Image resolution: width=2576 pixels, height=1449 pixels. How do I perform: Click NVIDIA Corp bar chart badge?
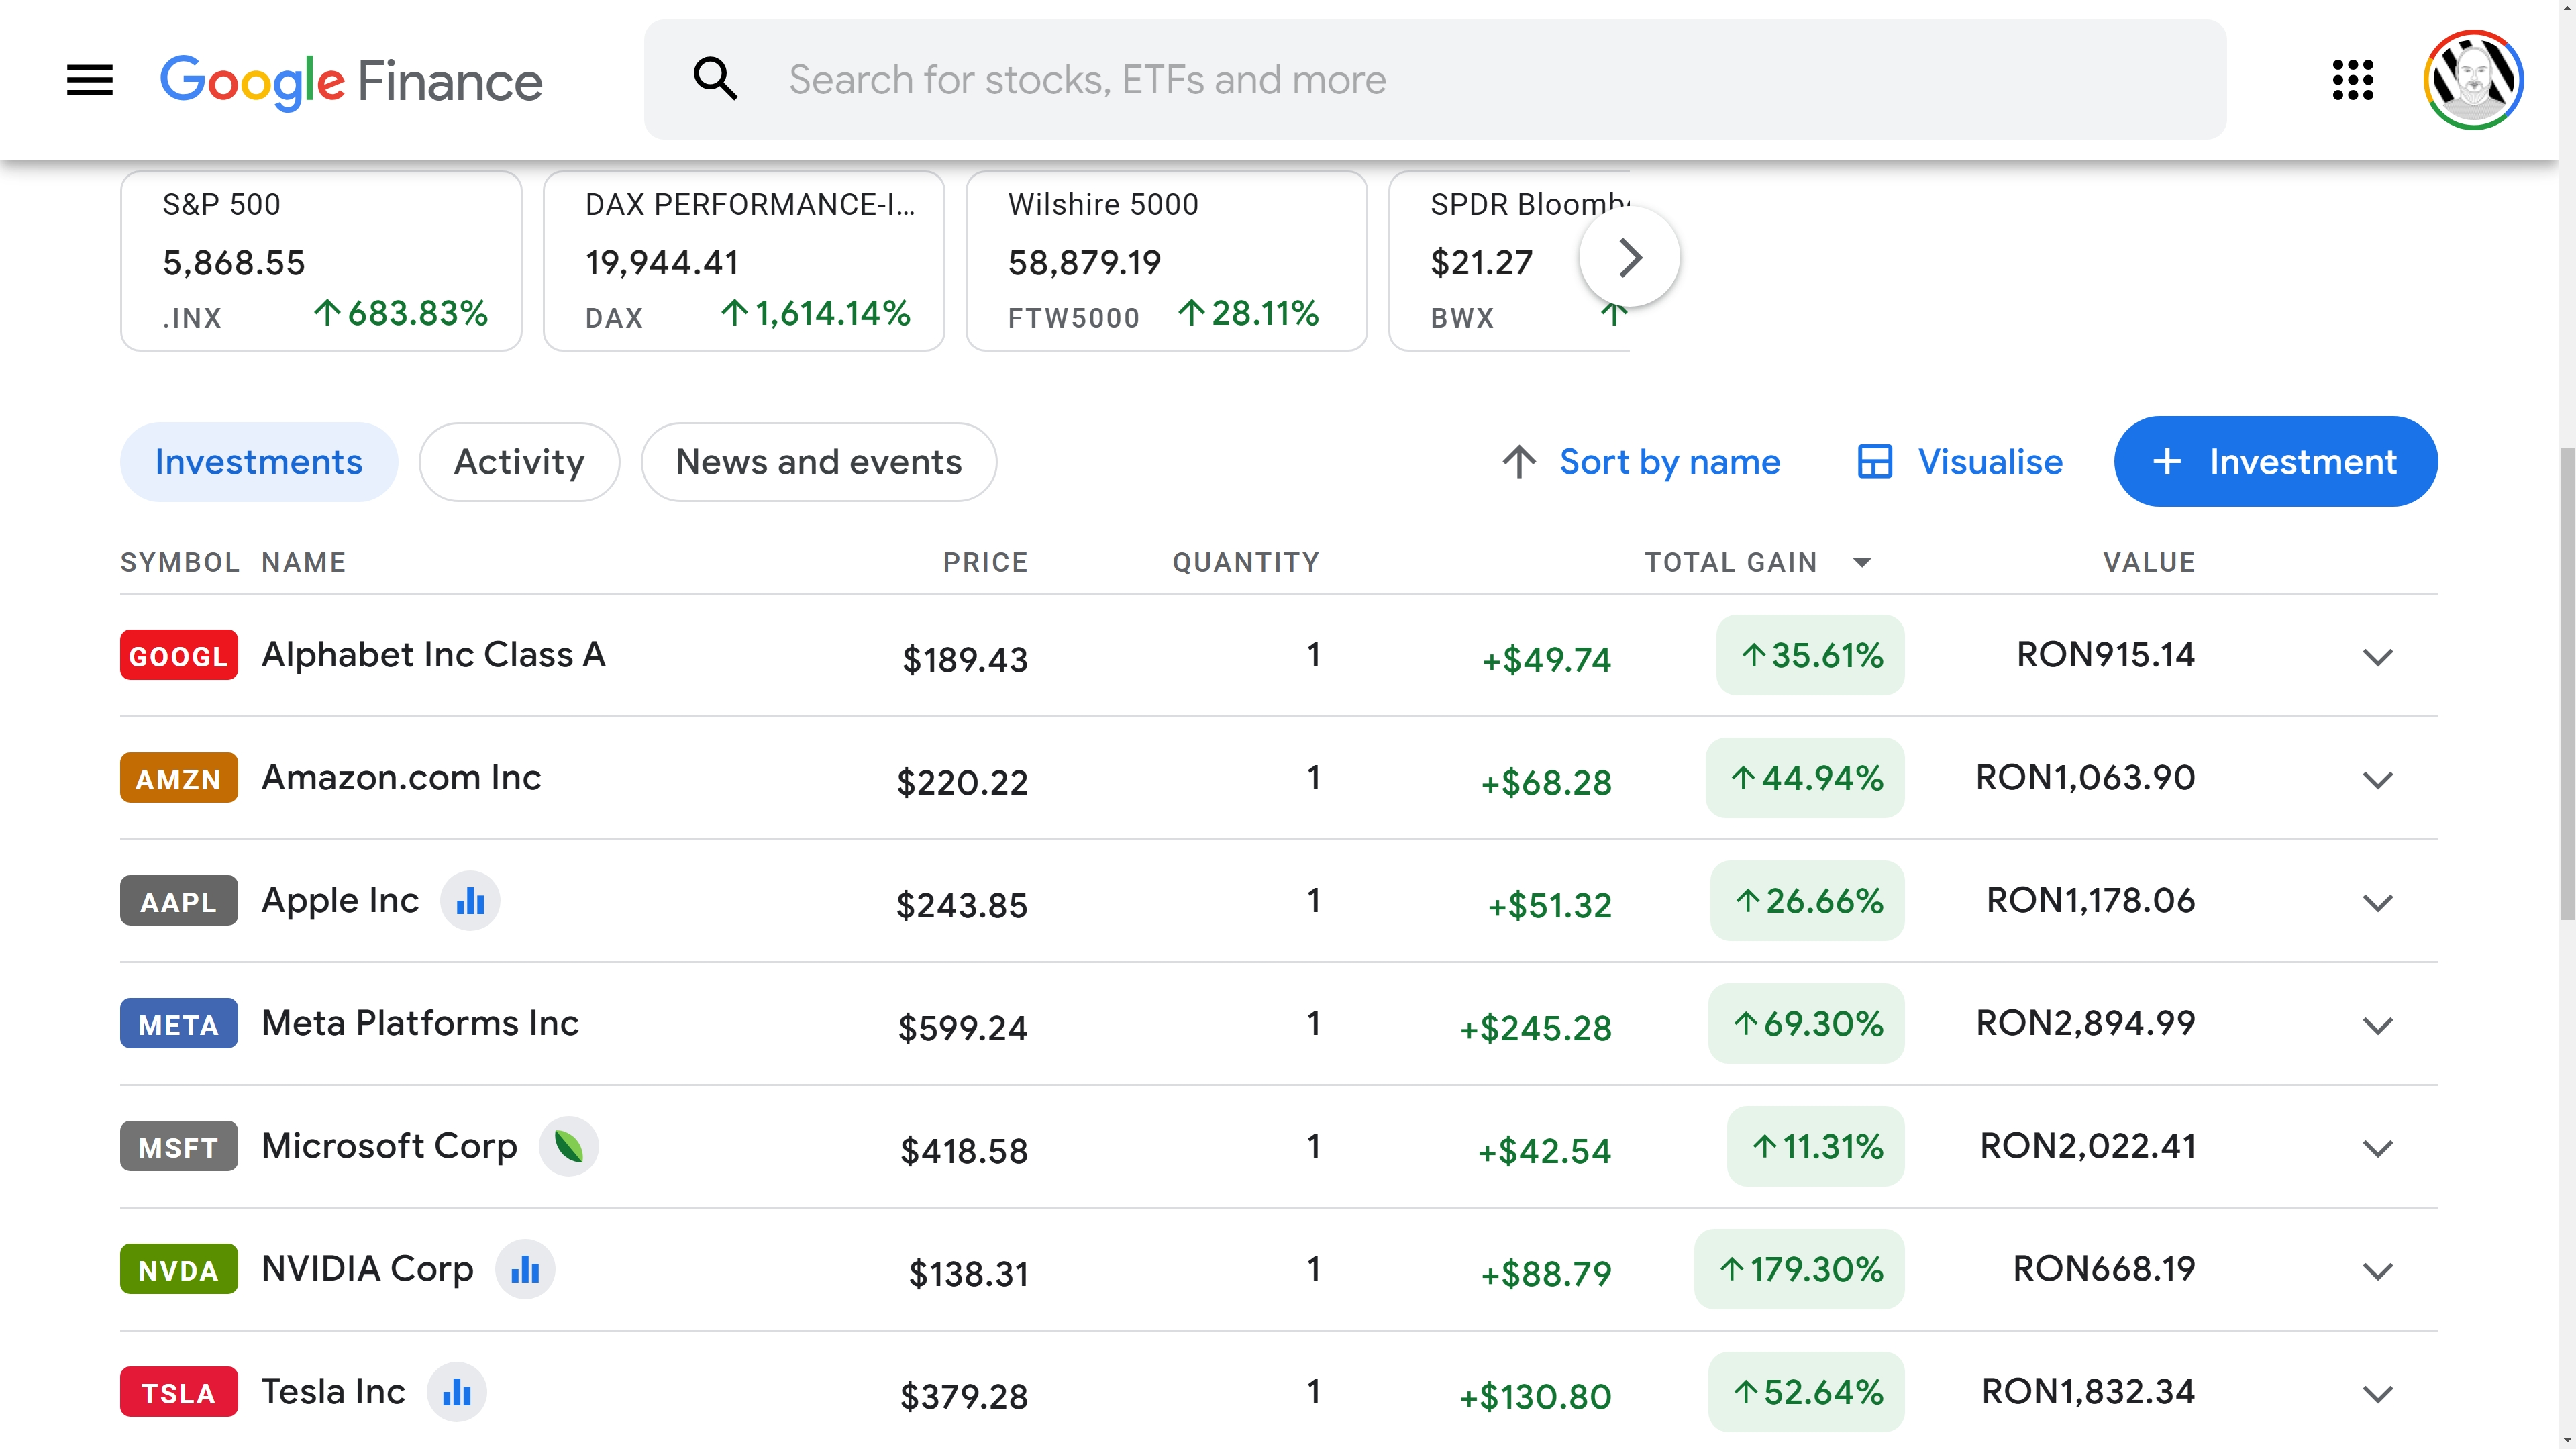coord(525,1270)
